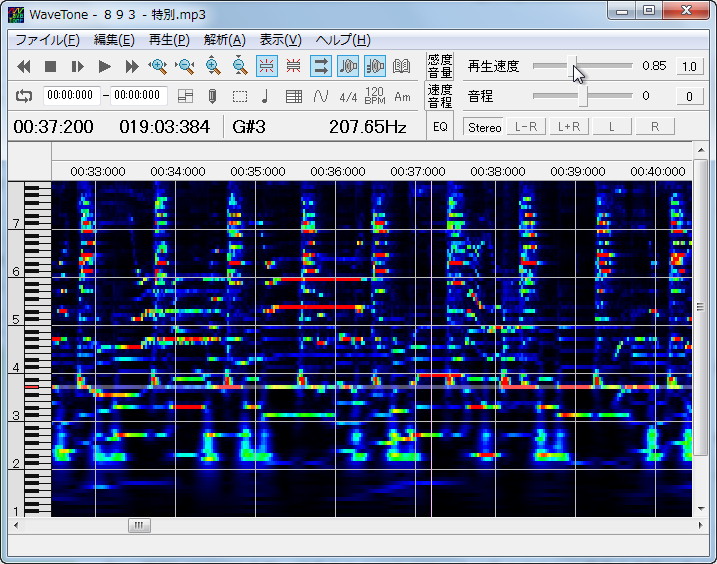
Task: Open the 表示(V) menu
Action: (x=280, y=40)
